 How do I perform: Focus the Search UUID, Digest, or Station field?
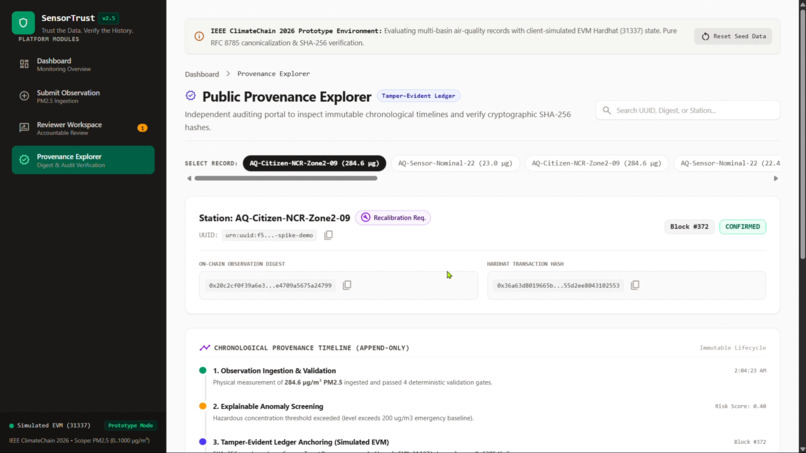(688, 110)
